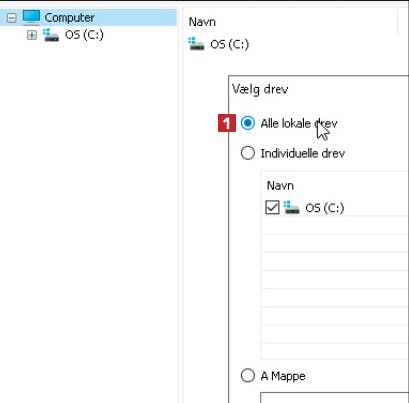Click Navn header inside Individuelle drev list
409x403 pixels.
(x=280, y=186)
